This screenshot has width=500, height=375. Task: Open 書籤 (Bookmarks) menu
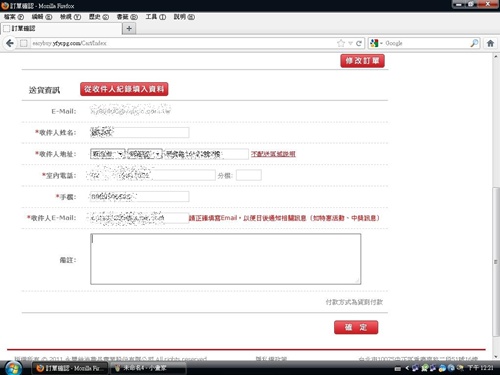[127, 17]
